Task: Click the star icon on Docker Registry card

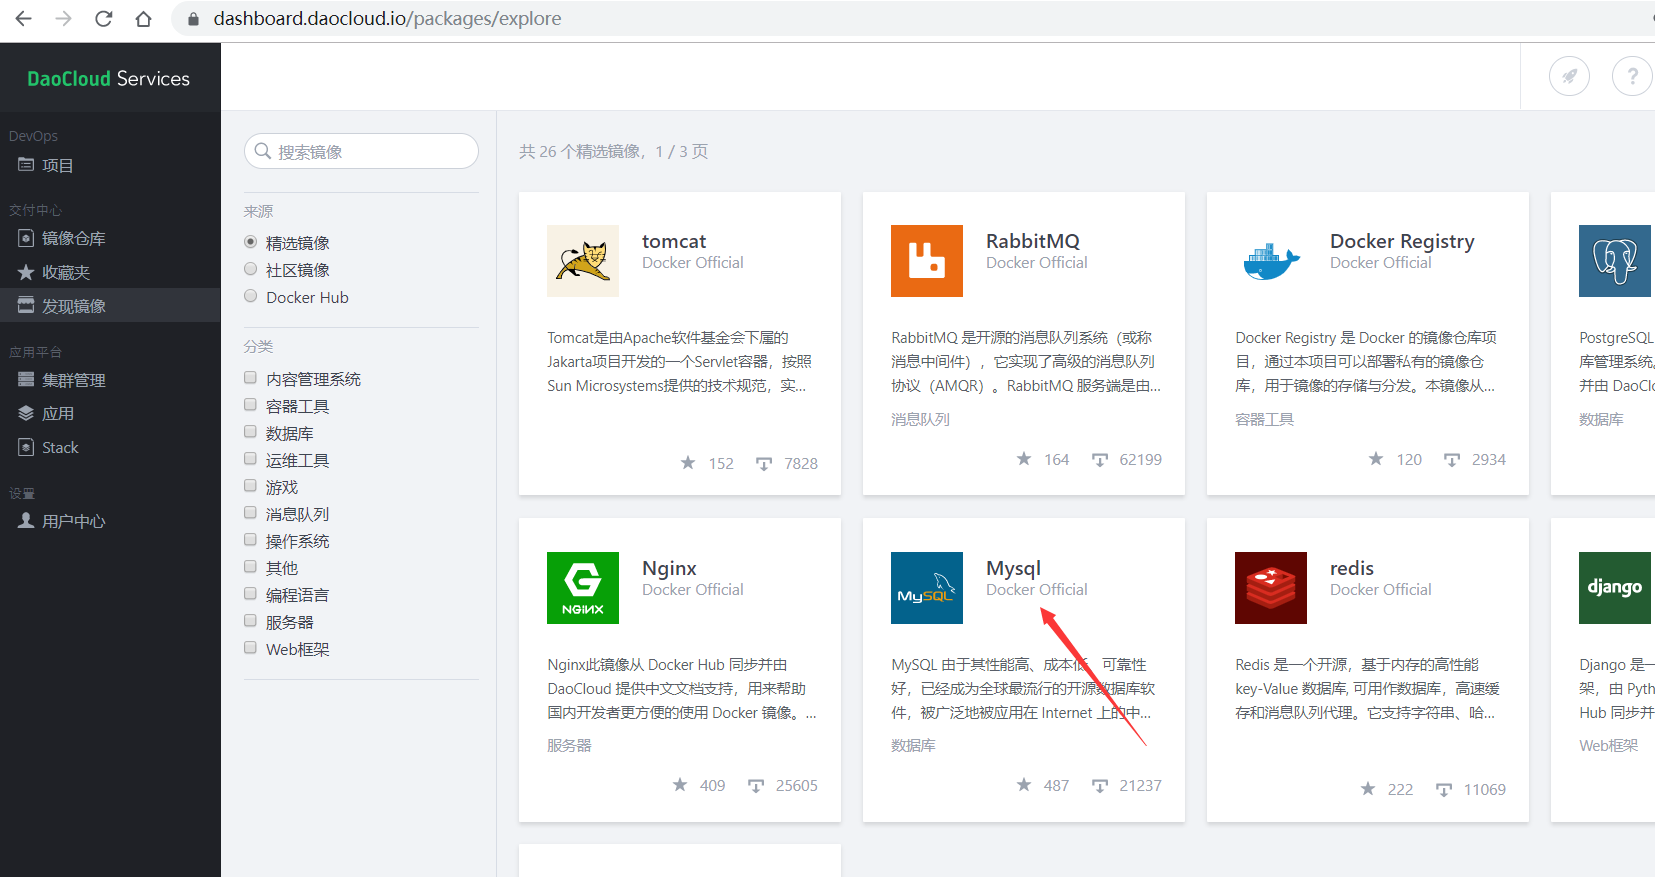Action: click(x=1376, y=459)
